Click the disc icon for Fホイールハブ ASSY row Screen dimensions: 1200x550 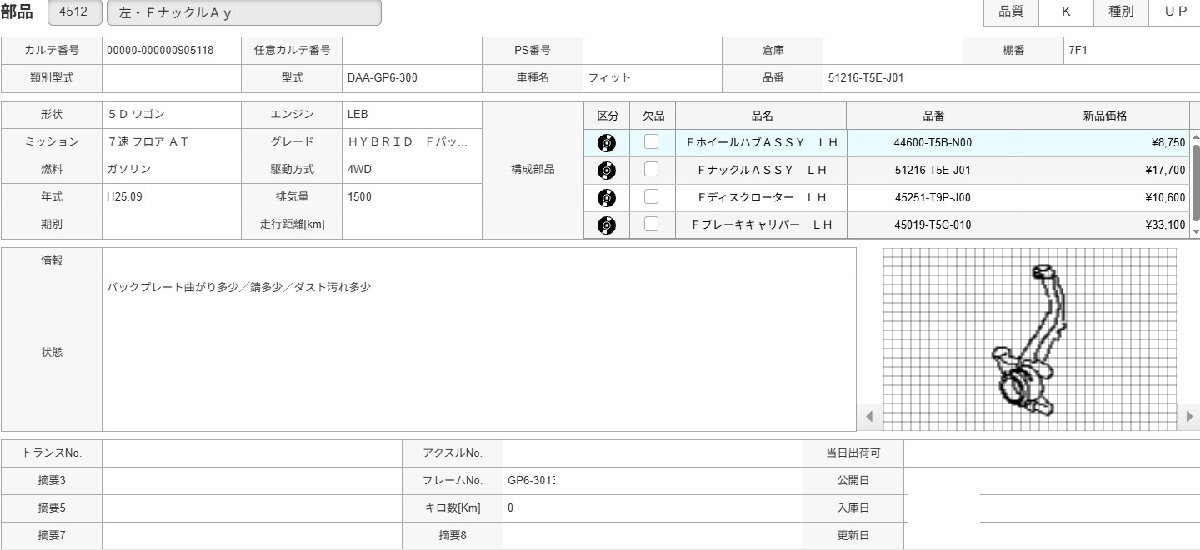[606, 142]
